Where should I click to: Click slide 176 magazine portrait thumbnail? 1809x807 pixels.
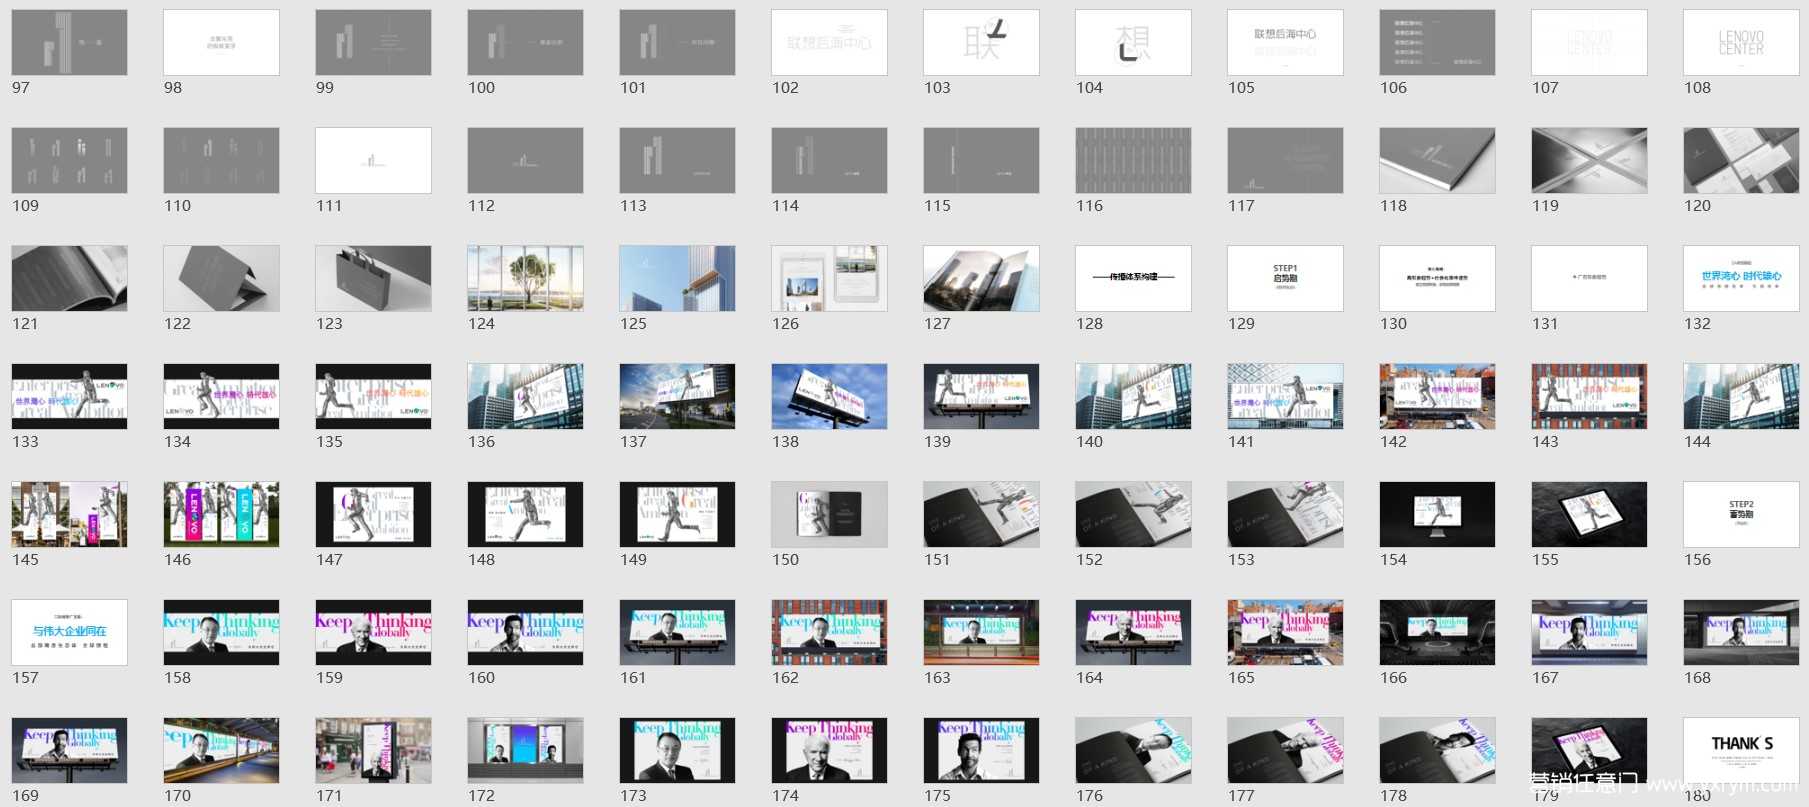coord(1133,751)
